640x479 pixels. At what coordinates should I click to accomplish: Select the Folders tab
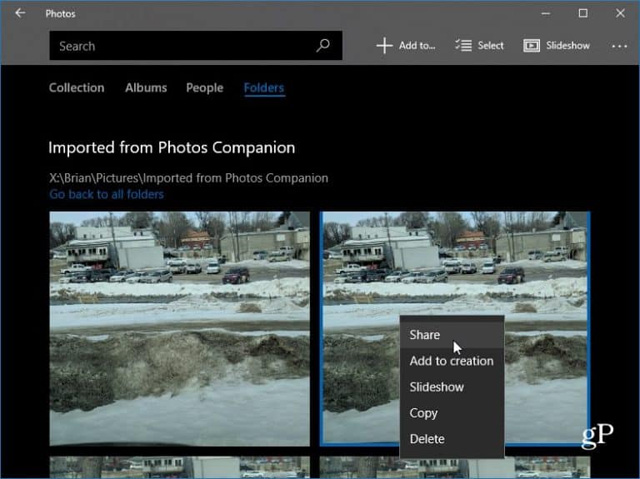(264, 88)
